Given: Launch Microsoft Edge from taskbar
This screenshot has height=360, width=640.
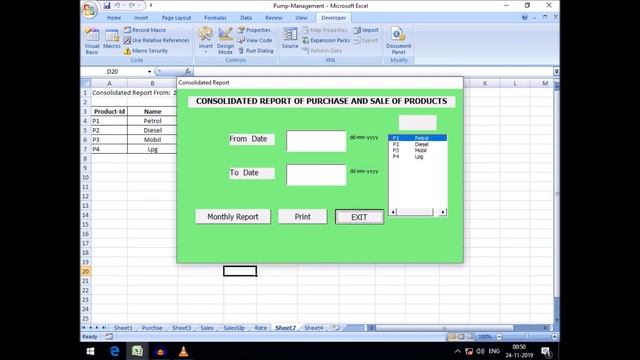Looking at the screenshot, I should (115, 351).
